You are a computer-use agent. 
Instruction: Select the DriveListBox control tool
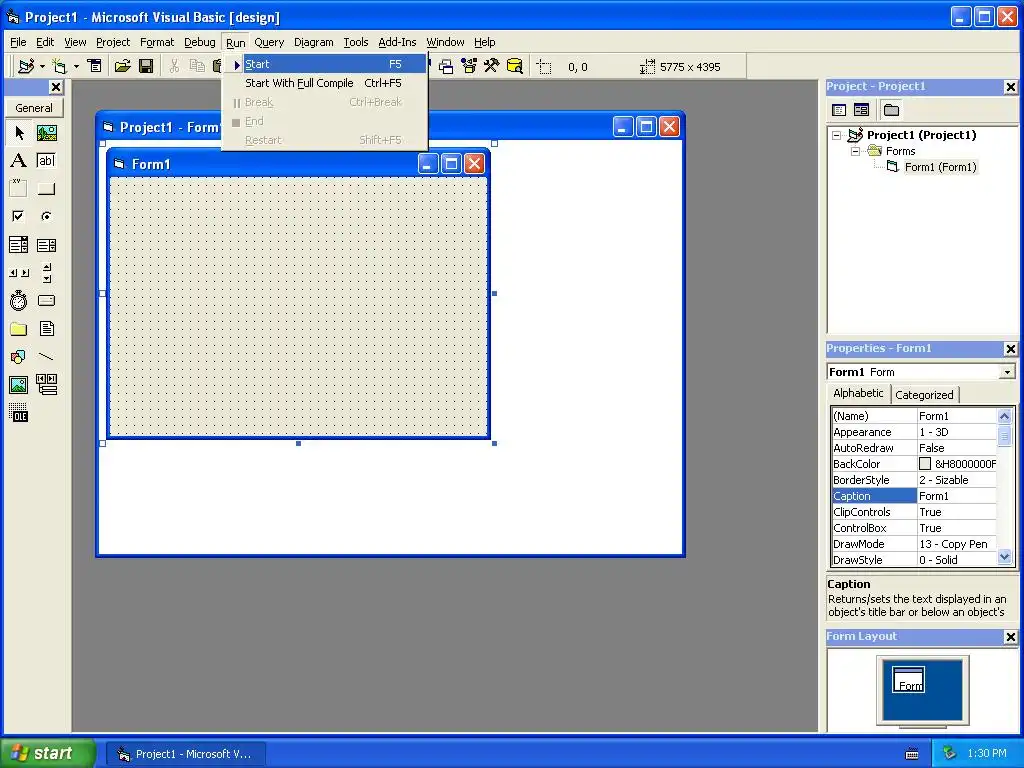point(46,300)
